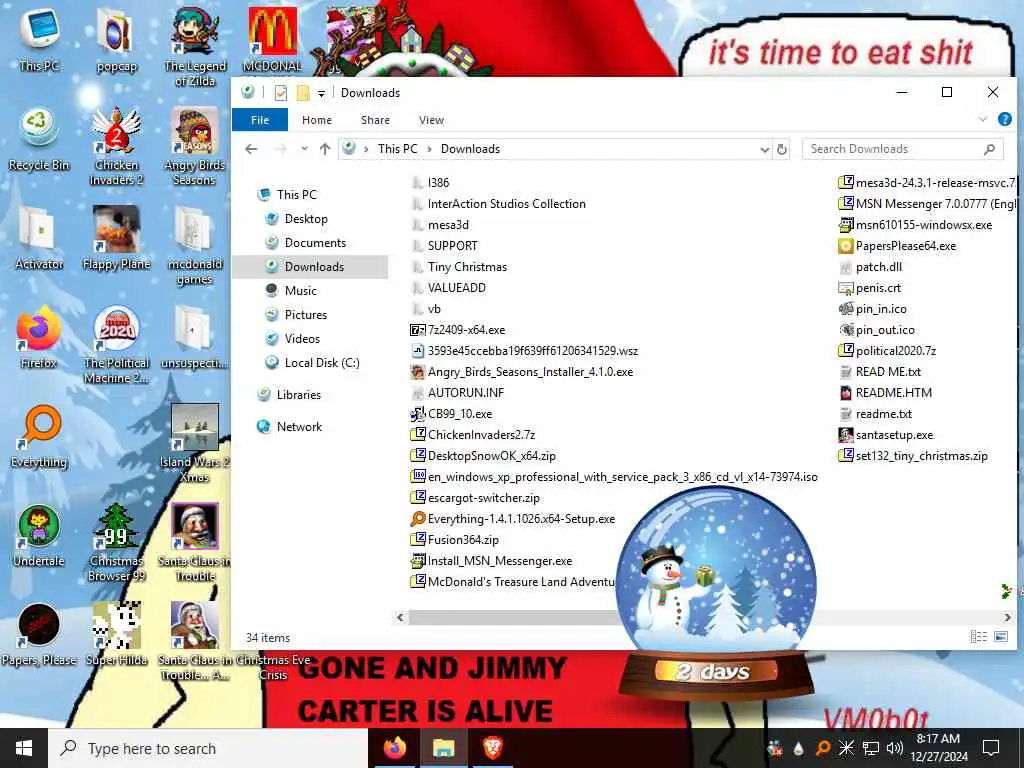Image resolution: width=1024 pixels, height=768 pixels.
Task: Open the Windows Start menu
Action: pos(24,748)
